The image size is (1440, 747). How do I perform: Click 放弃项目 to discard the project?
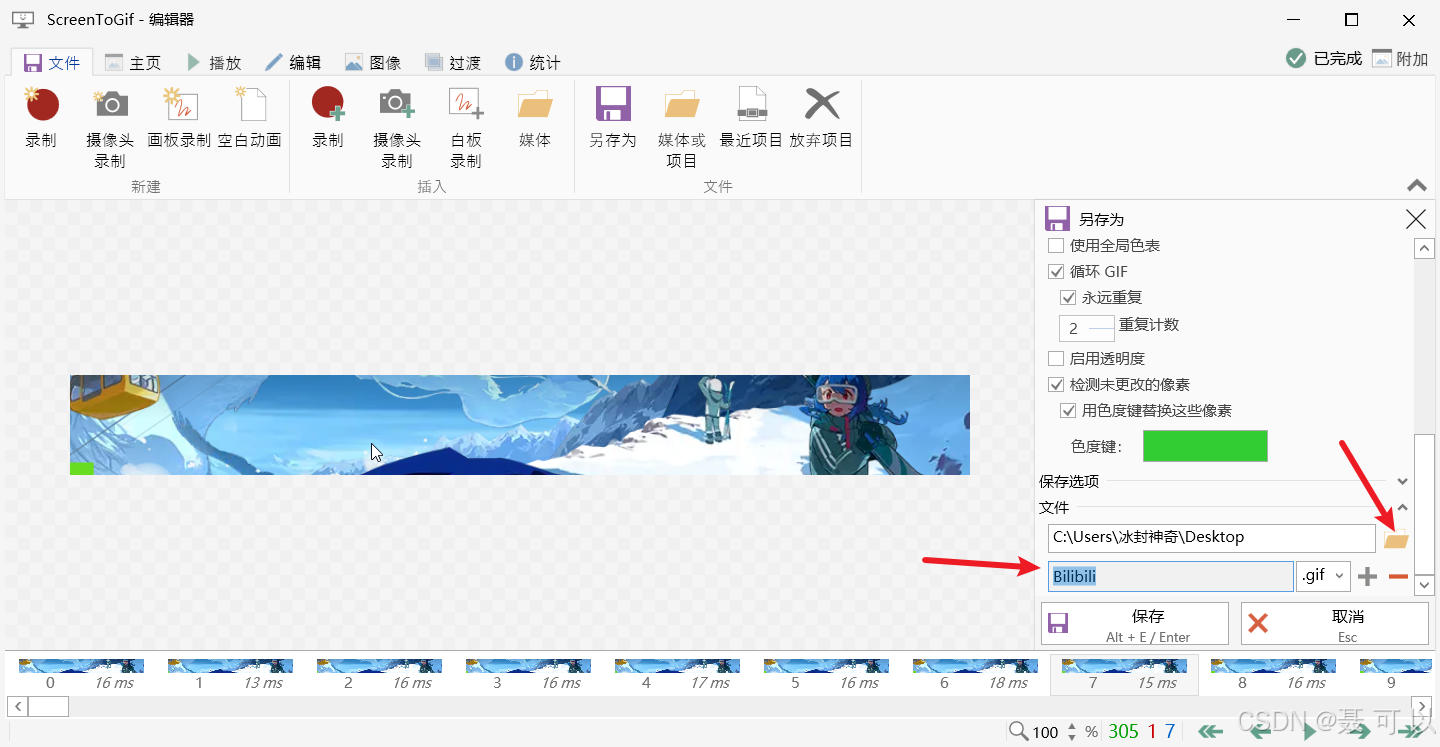tap(821, 119)
